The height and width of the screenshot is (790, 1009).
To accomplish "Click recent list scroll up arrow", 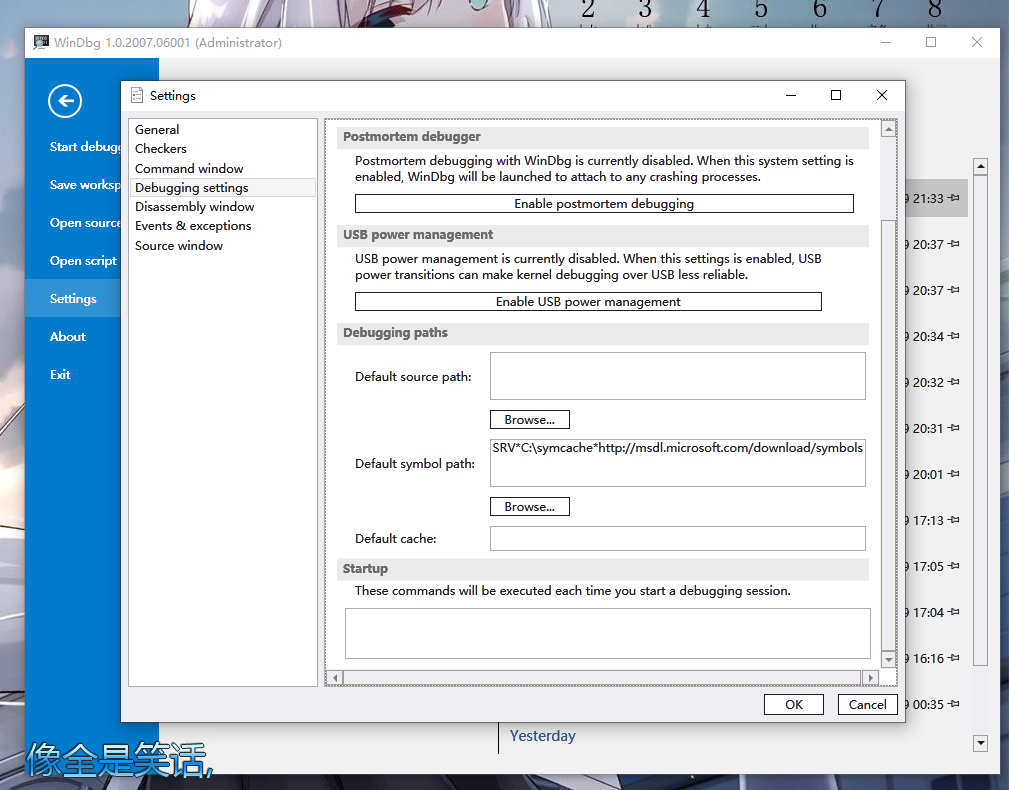I will click(980, 167).
